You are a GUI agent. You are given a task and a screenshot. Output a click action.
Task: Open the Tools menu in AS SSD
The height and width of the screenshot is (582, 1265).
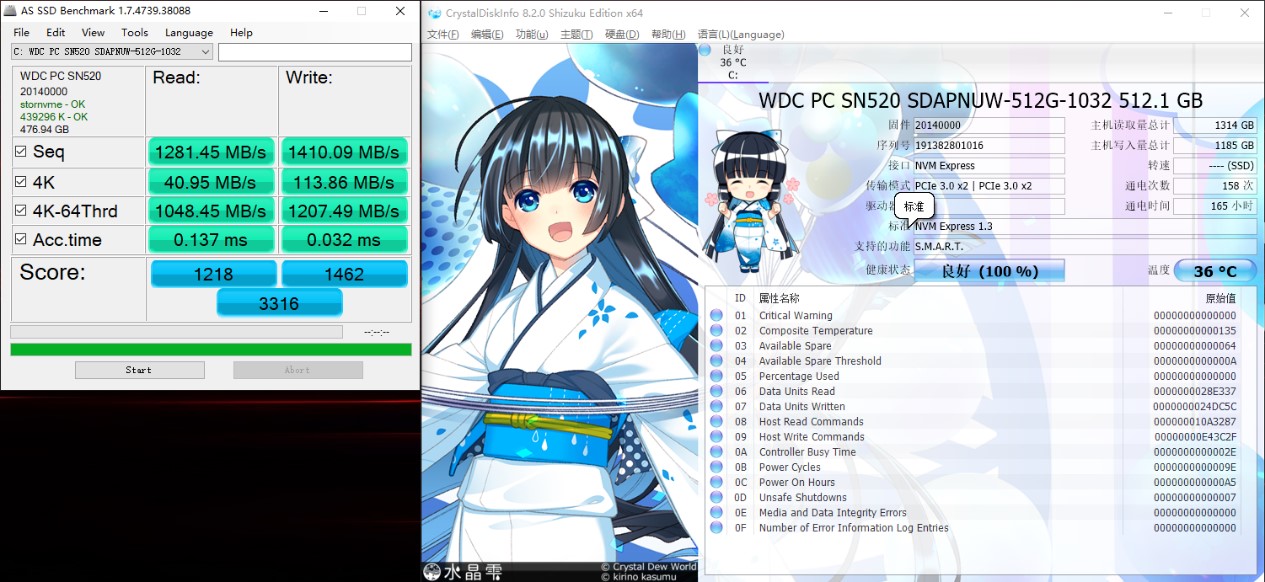pyautogui.click(x=135, y=33)
